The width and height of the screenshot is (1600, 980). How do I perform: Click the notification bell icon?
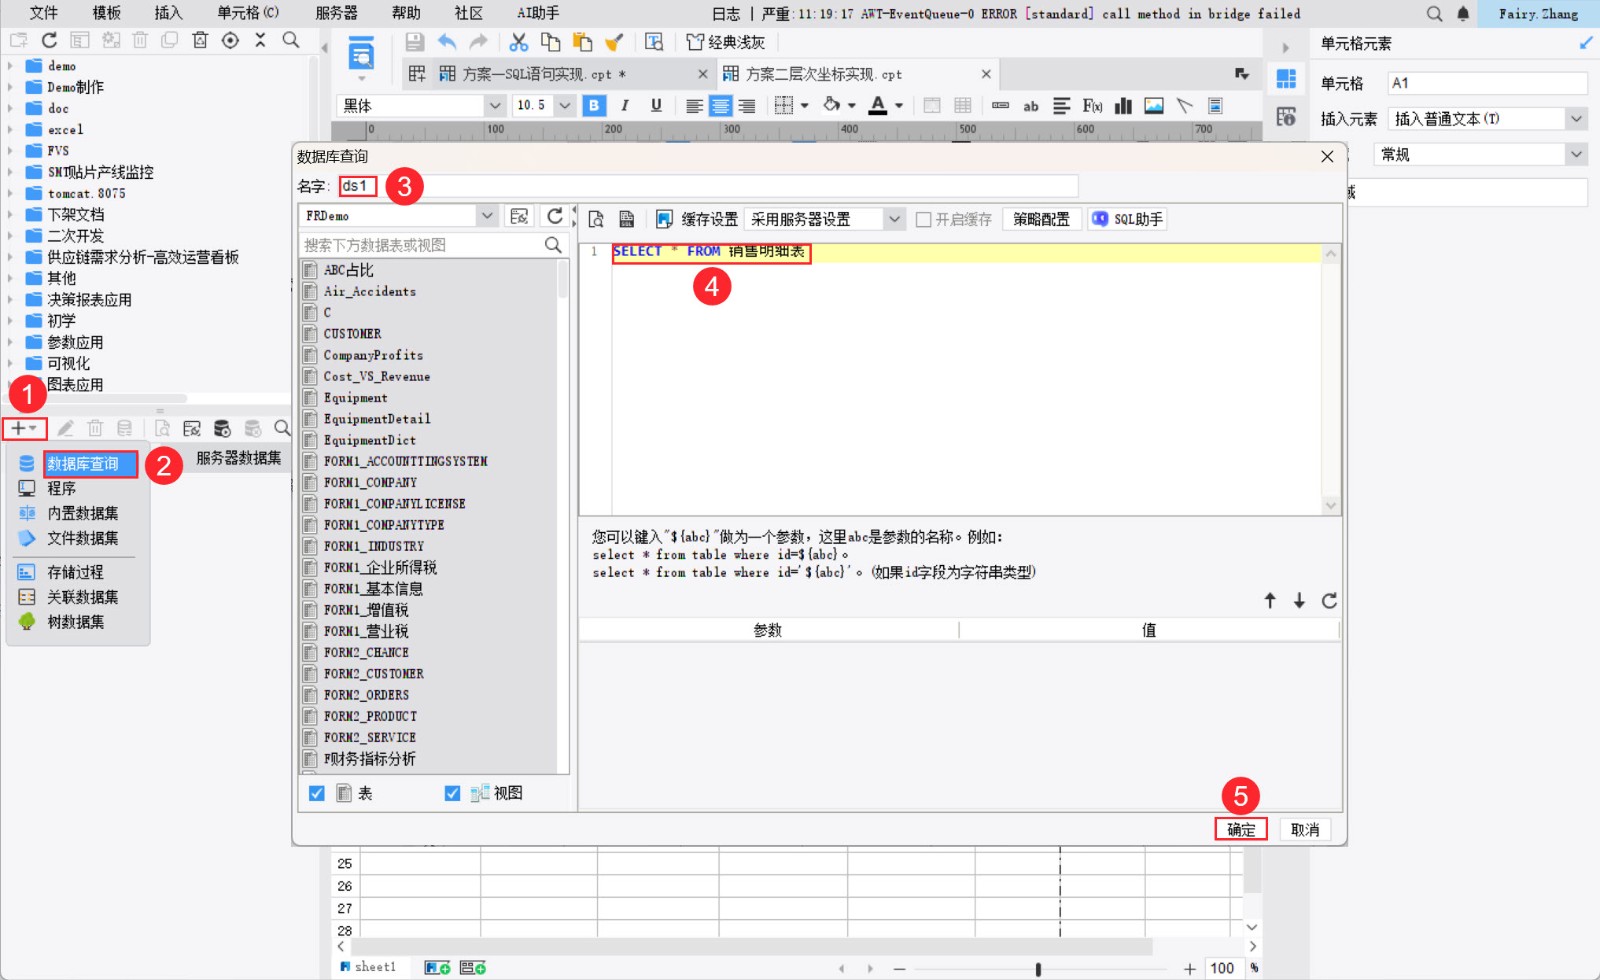[x=1463, y=13]
